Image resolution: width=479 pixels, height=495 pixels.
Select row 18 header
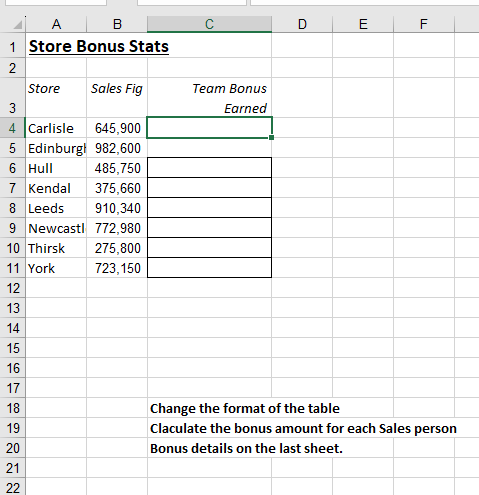click(13, 408)
